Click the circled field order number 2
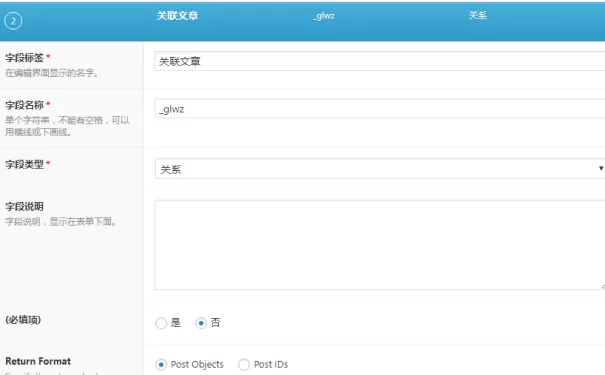 coord(13,21)
